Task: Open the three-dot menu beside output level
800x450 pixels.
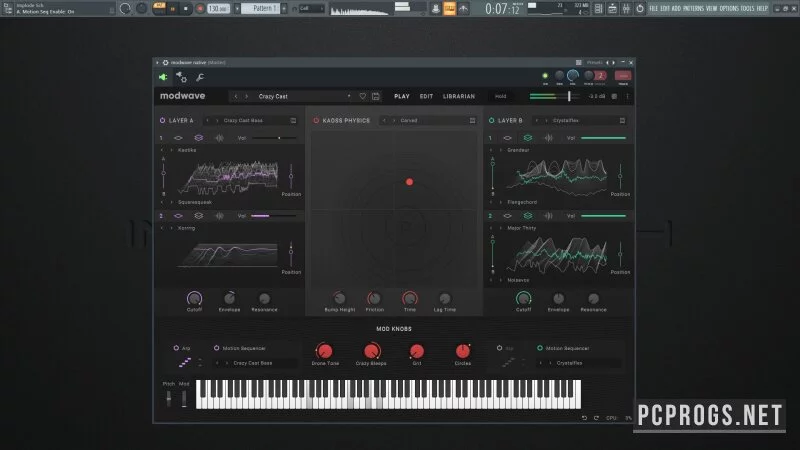Action: (x=627, y=96)
